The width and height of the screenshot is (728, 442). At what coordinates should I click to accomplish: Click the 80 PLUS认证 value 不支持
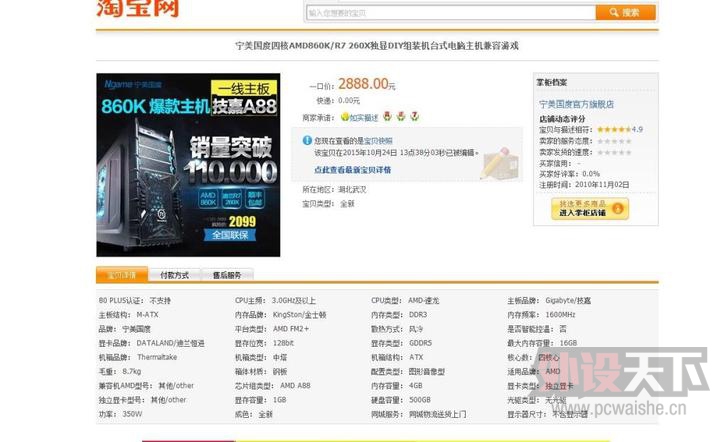click(160, 300)
